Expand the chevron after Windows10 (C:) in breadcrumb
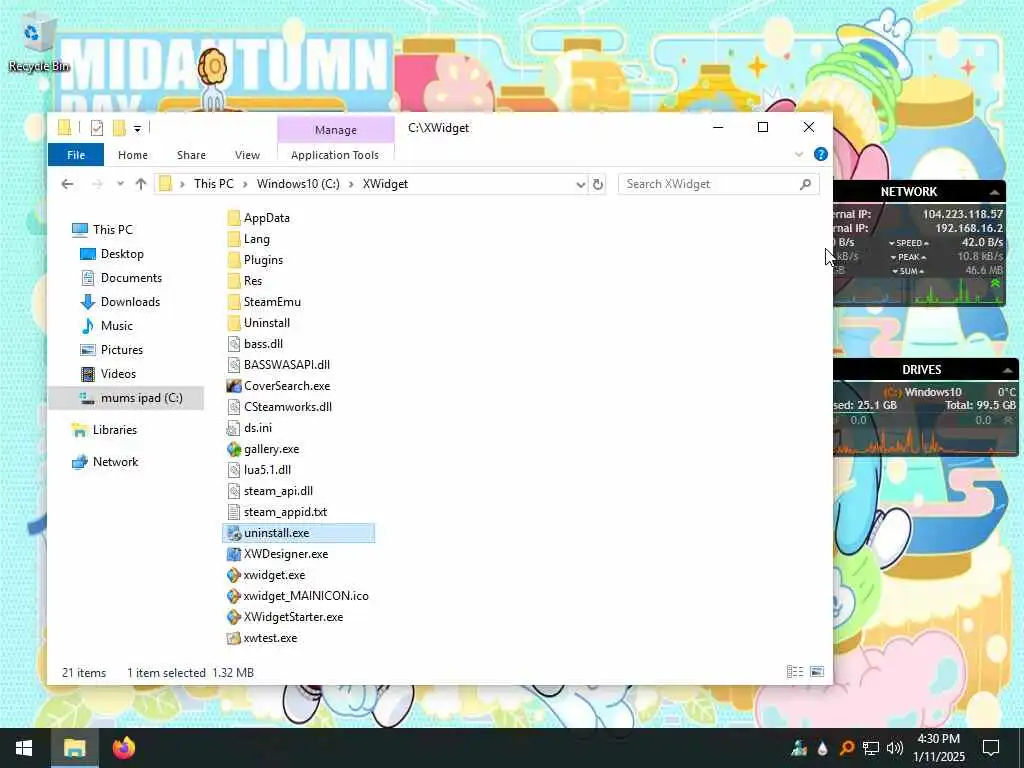Screen dimensions: 1024x768 coord(351,184)
